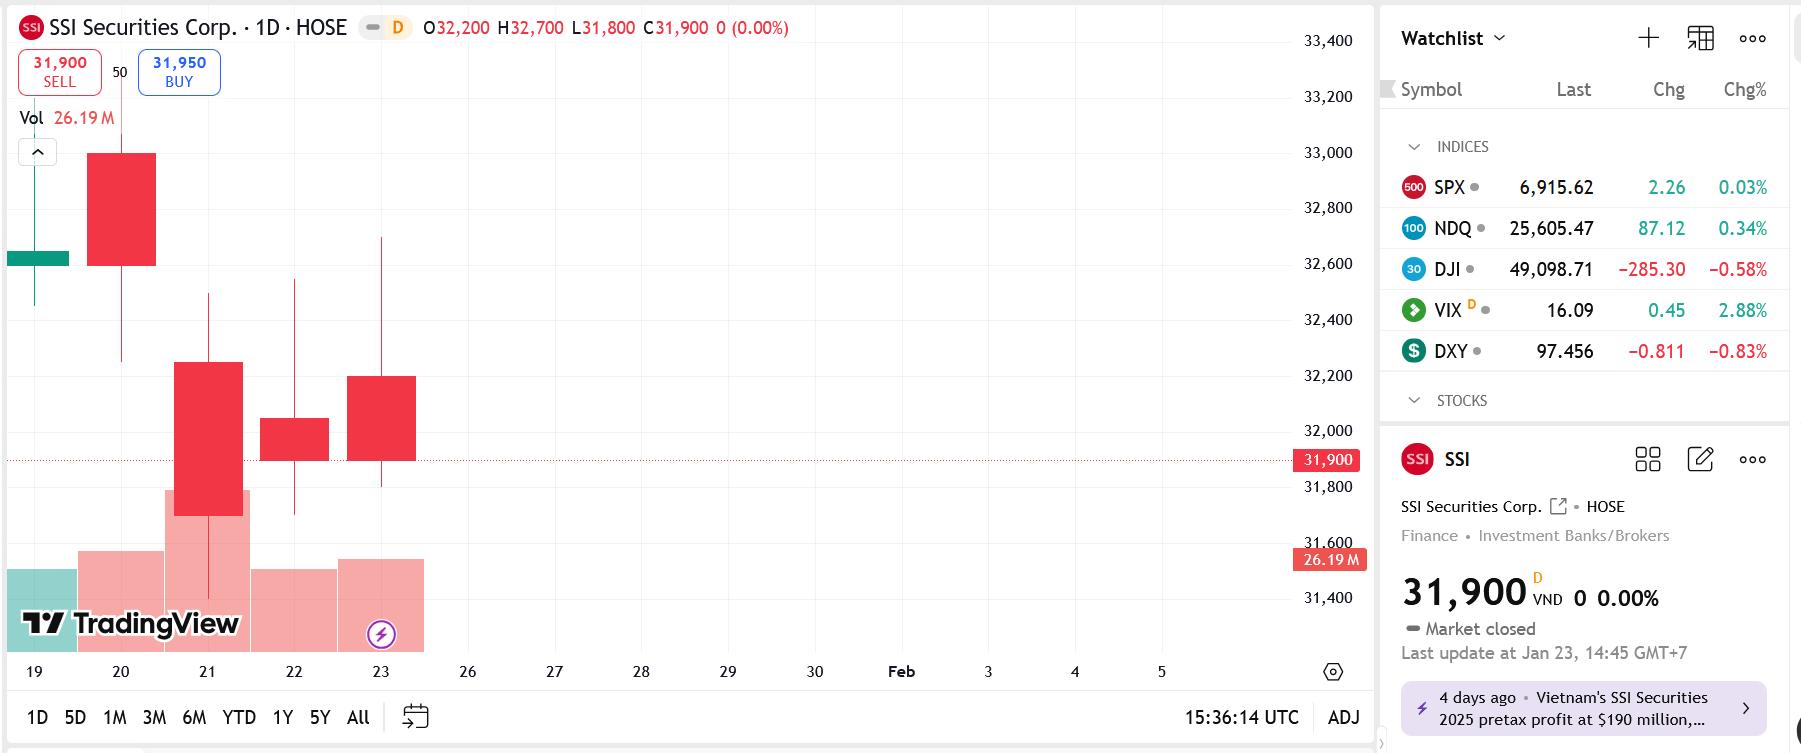The height and width of the screenshot is (753, 1801).
Task: Open watchlist advanced view icon
Action: pyautogui.click(x=1700, y=38)
